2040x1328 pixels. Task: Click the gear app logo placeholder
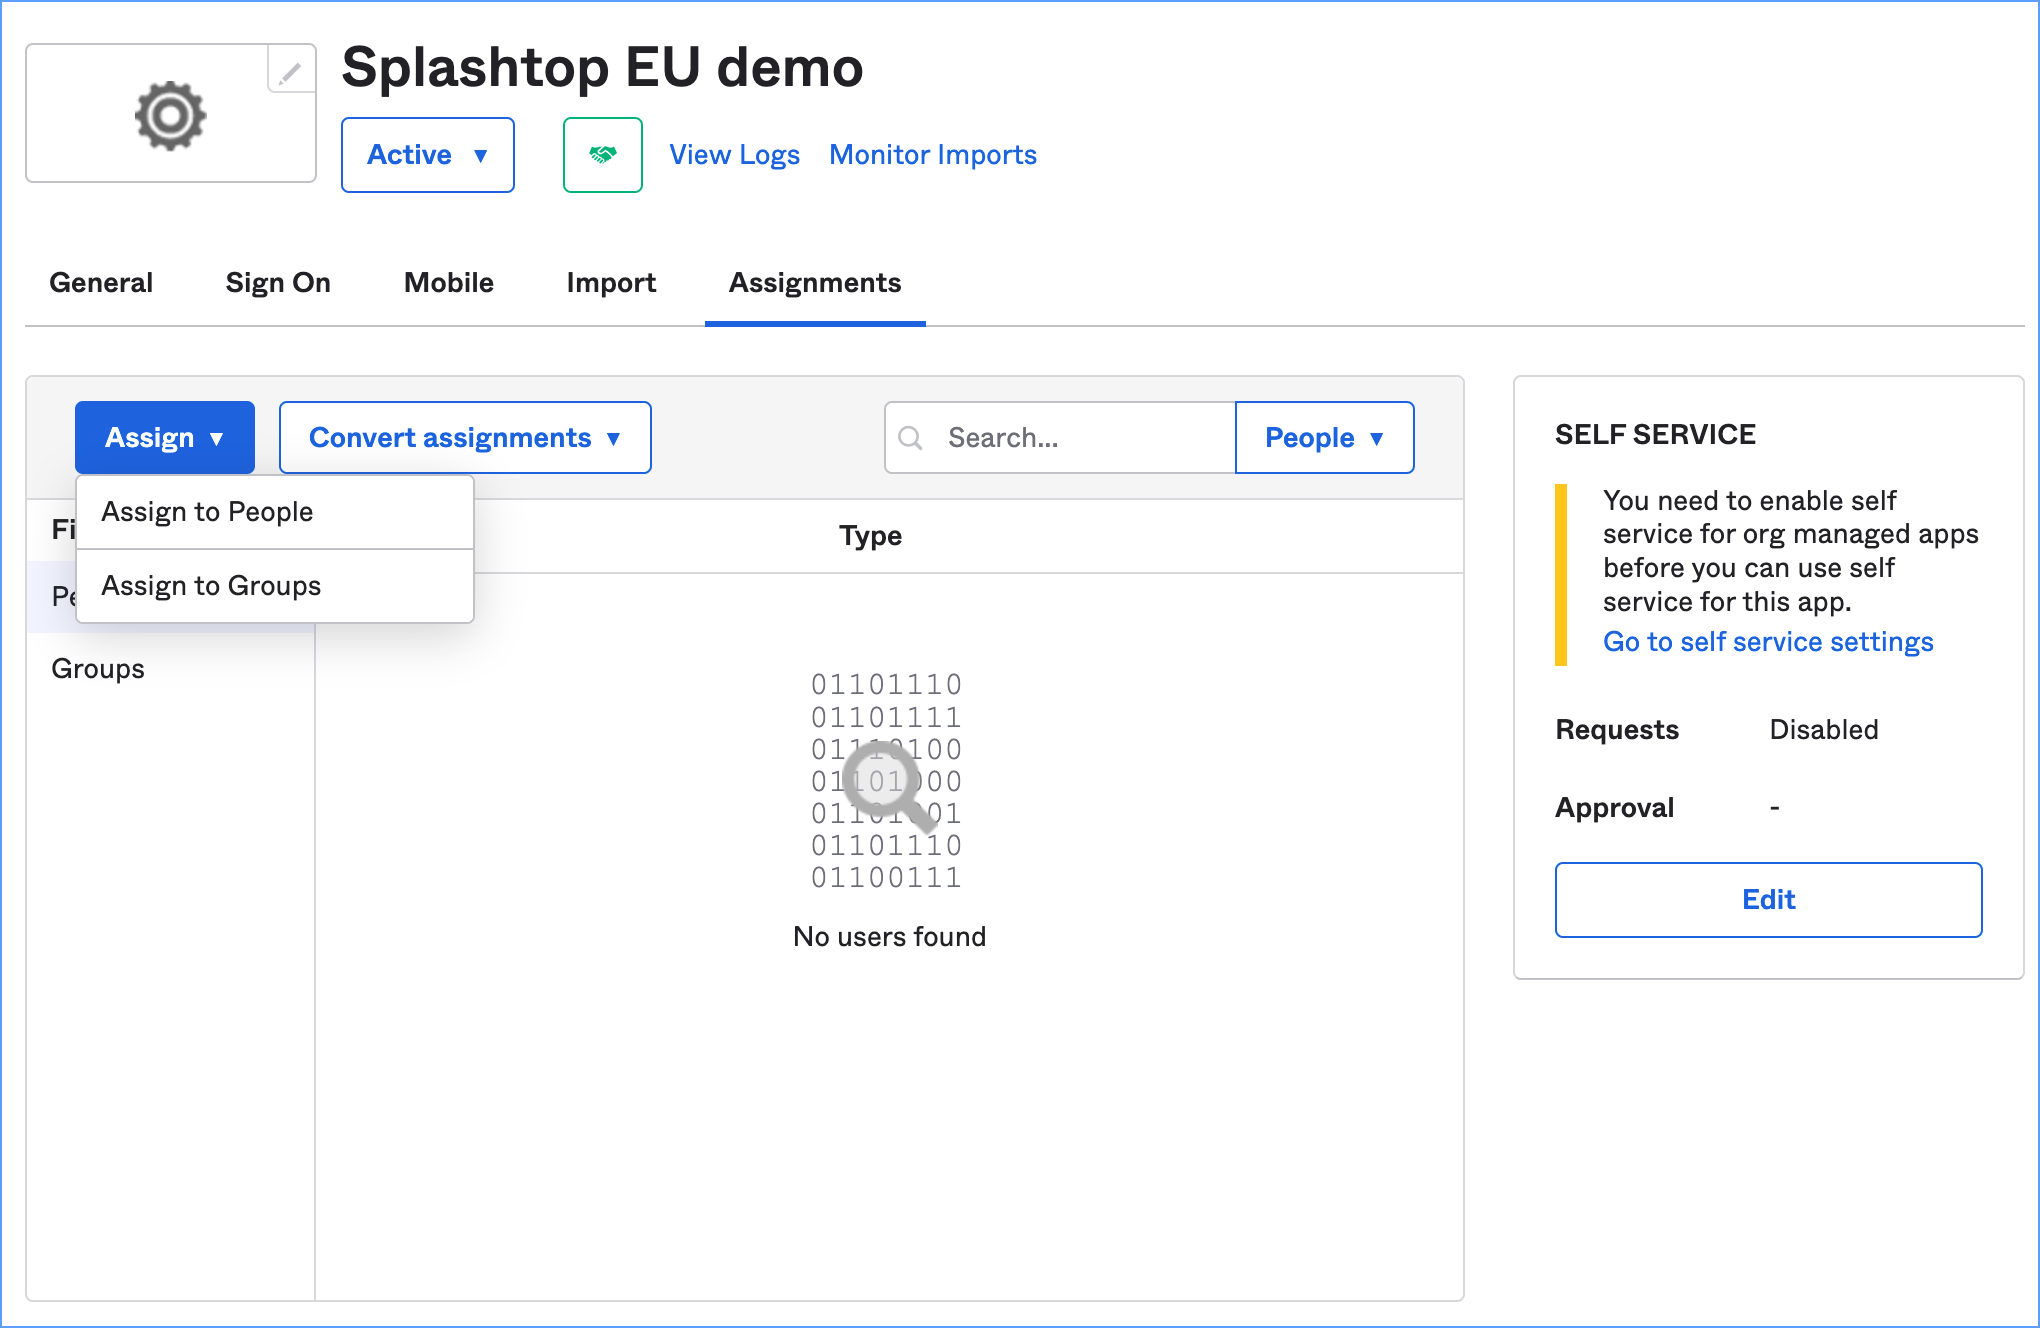pos(171,114)
